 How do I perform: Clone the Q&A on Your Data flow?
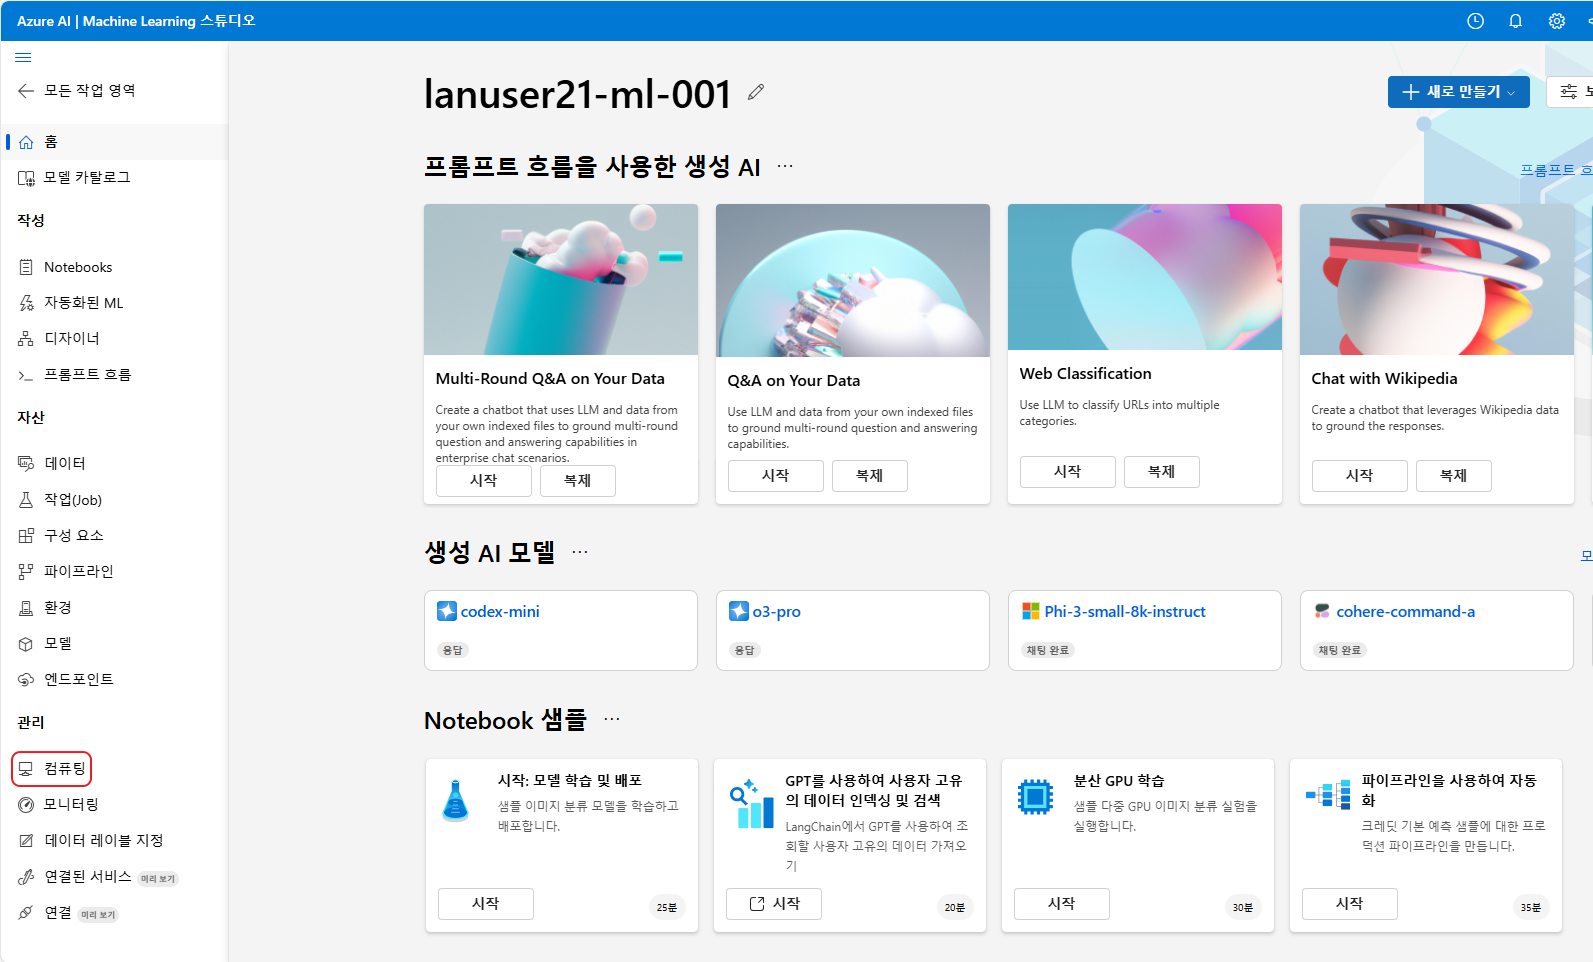tap(870, 476)
